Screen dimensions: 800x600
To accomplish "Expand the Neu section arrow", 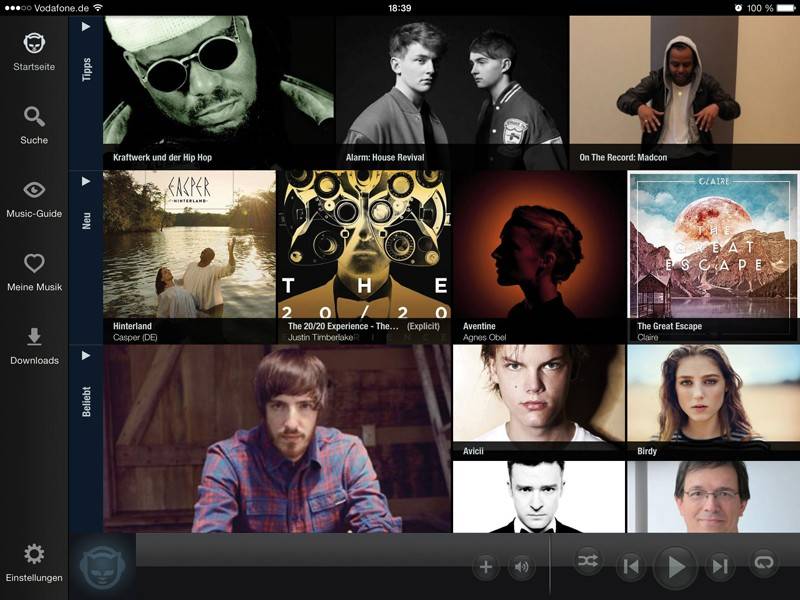I will tap(86, 181).
